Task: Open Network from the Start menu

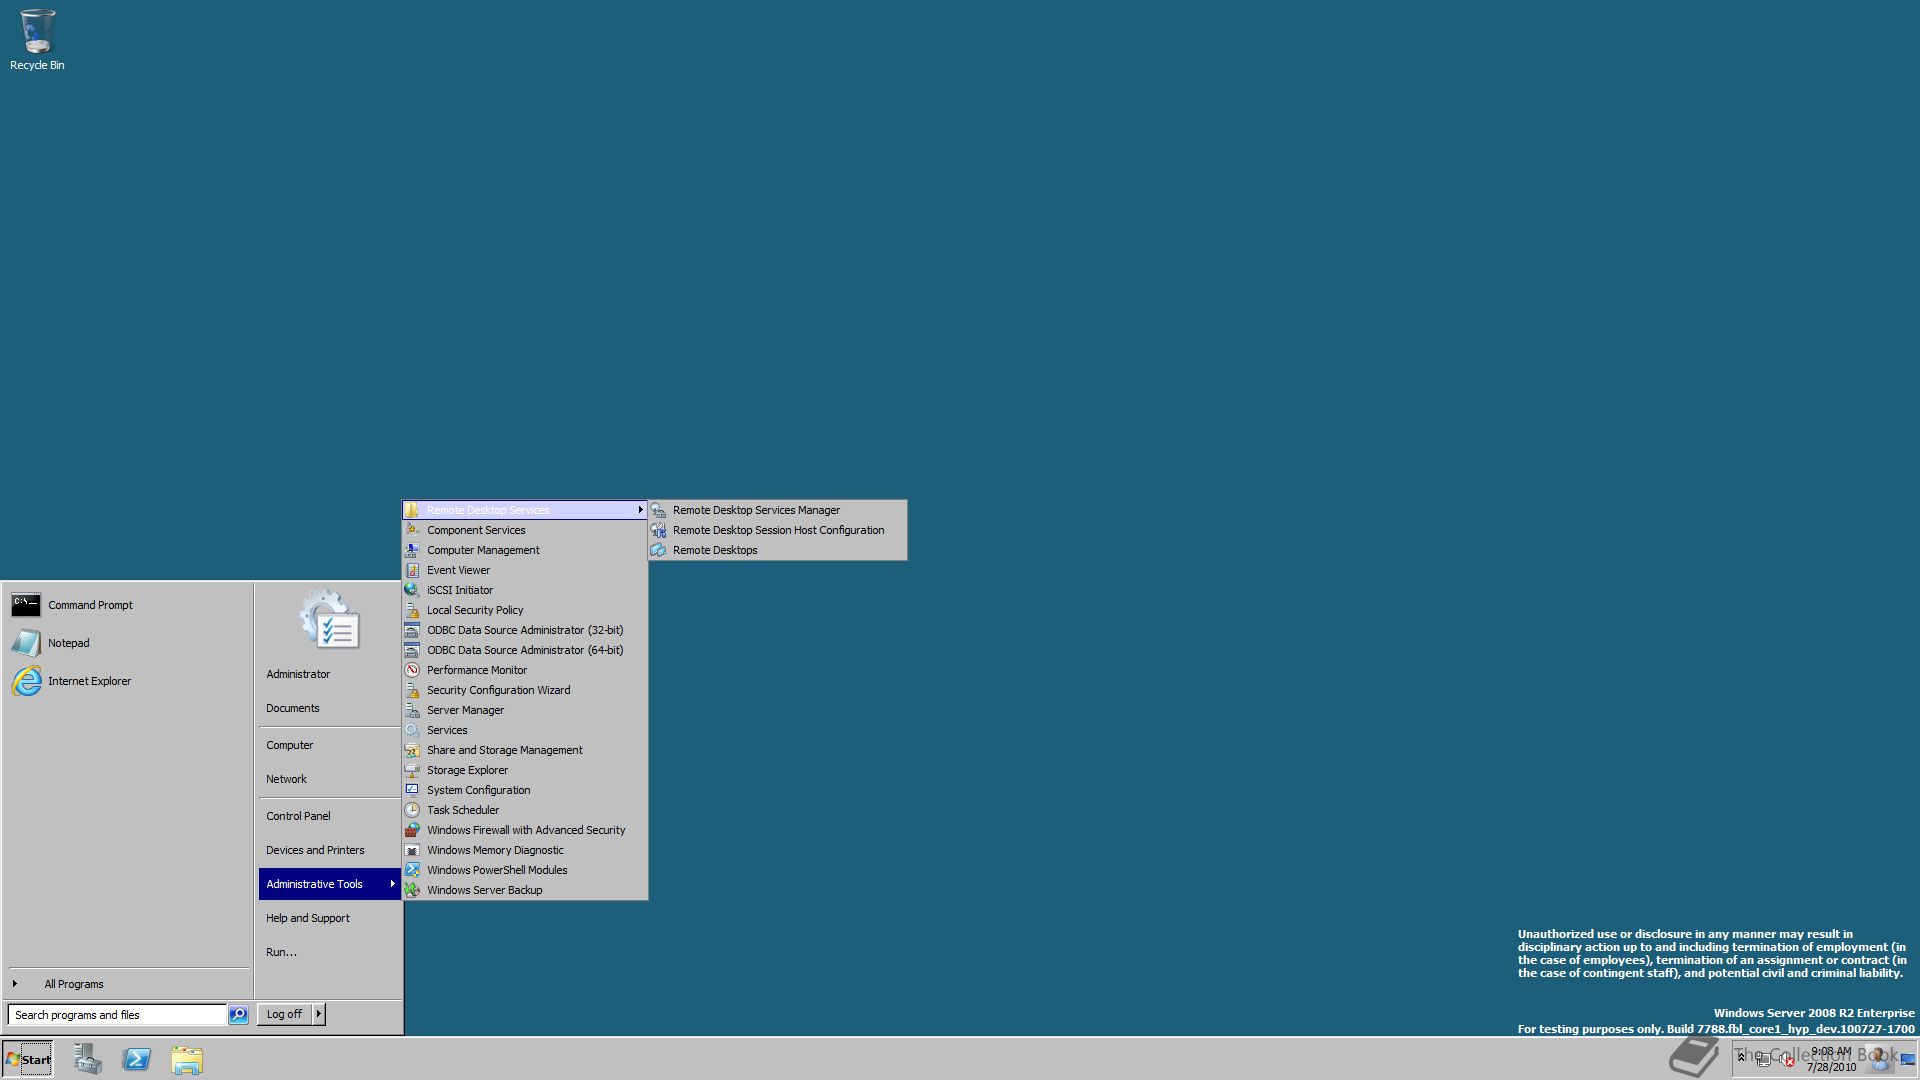Action: [x=287, y=779]
